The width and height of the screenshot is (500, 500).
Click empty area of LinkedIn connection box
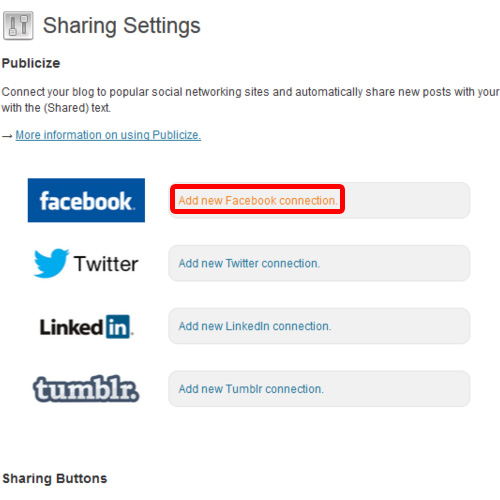(400, 326)
